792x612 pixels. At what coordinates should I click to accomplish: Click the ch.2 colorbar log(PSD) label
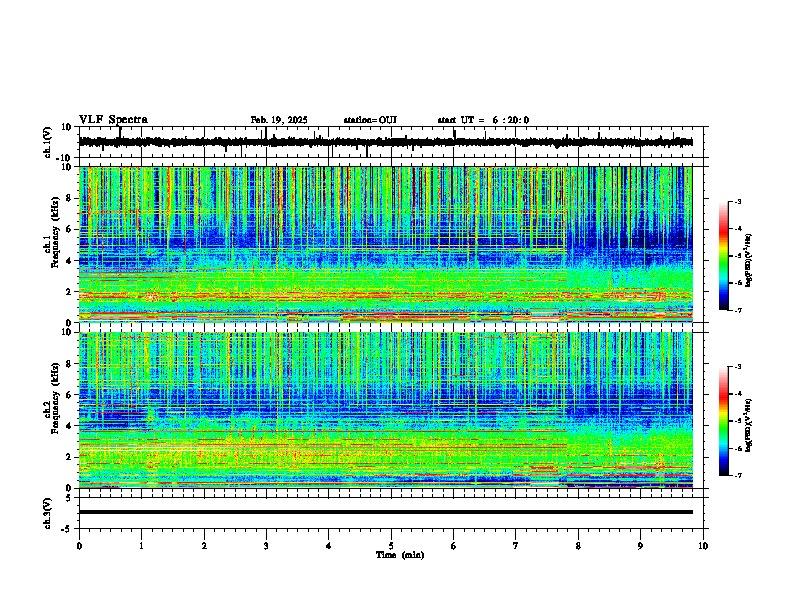click(749, 425)
